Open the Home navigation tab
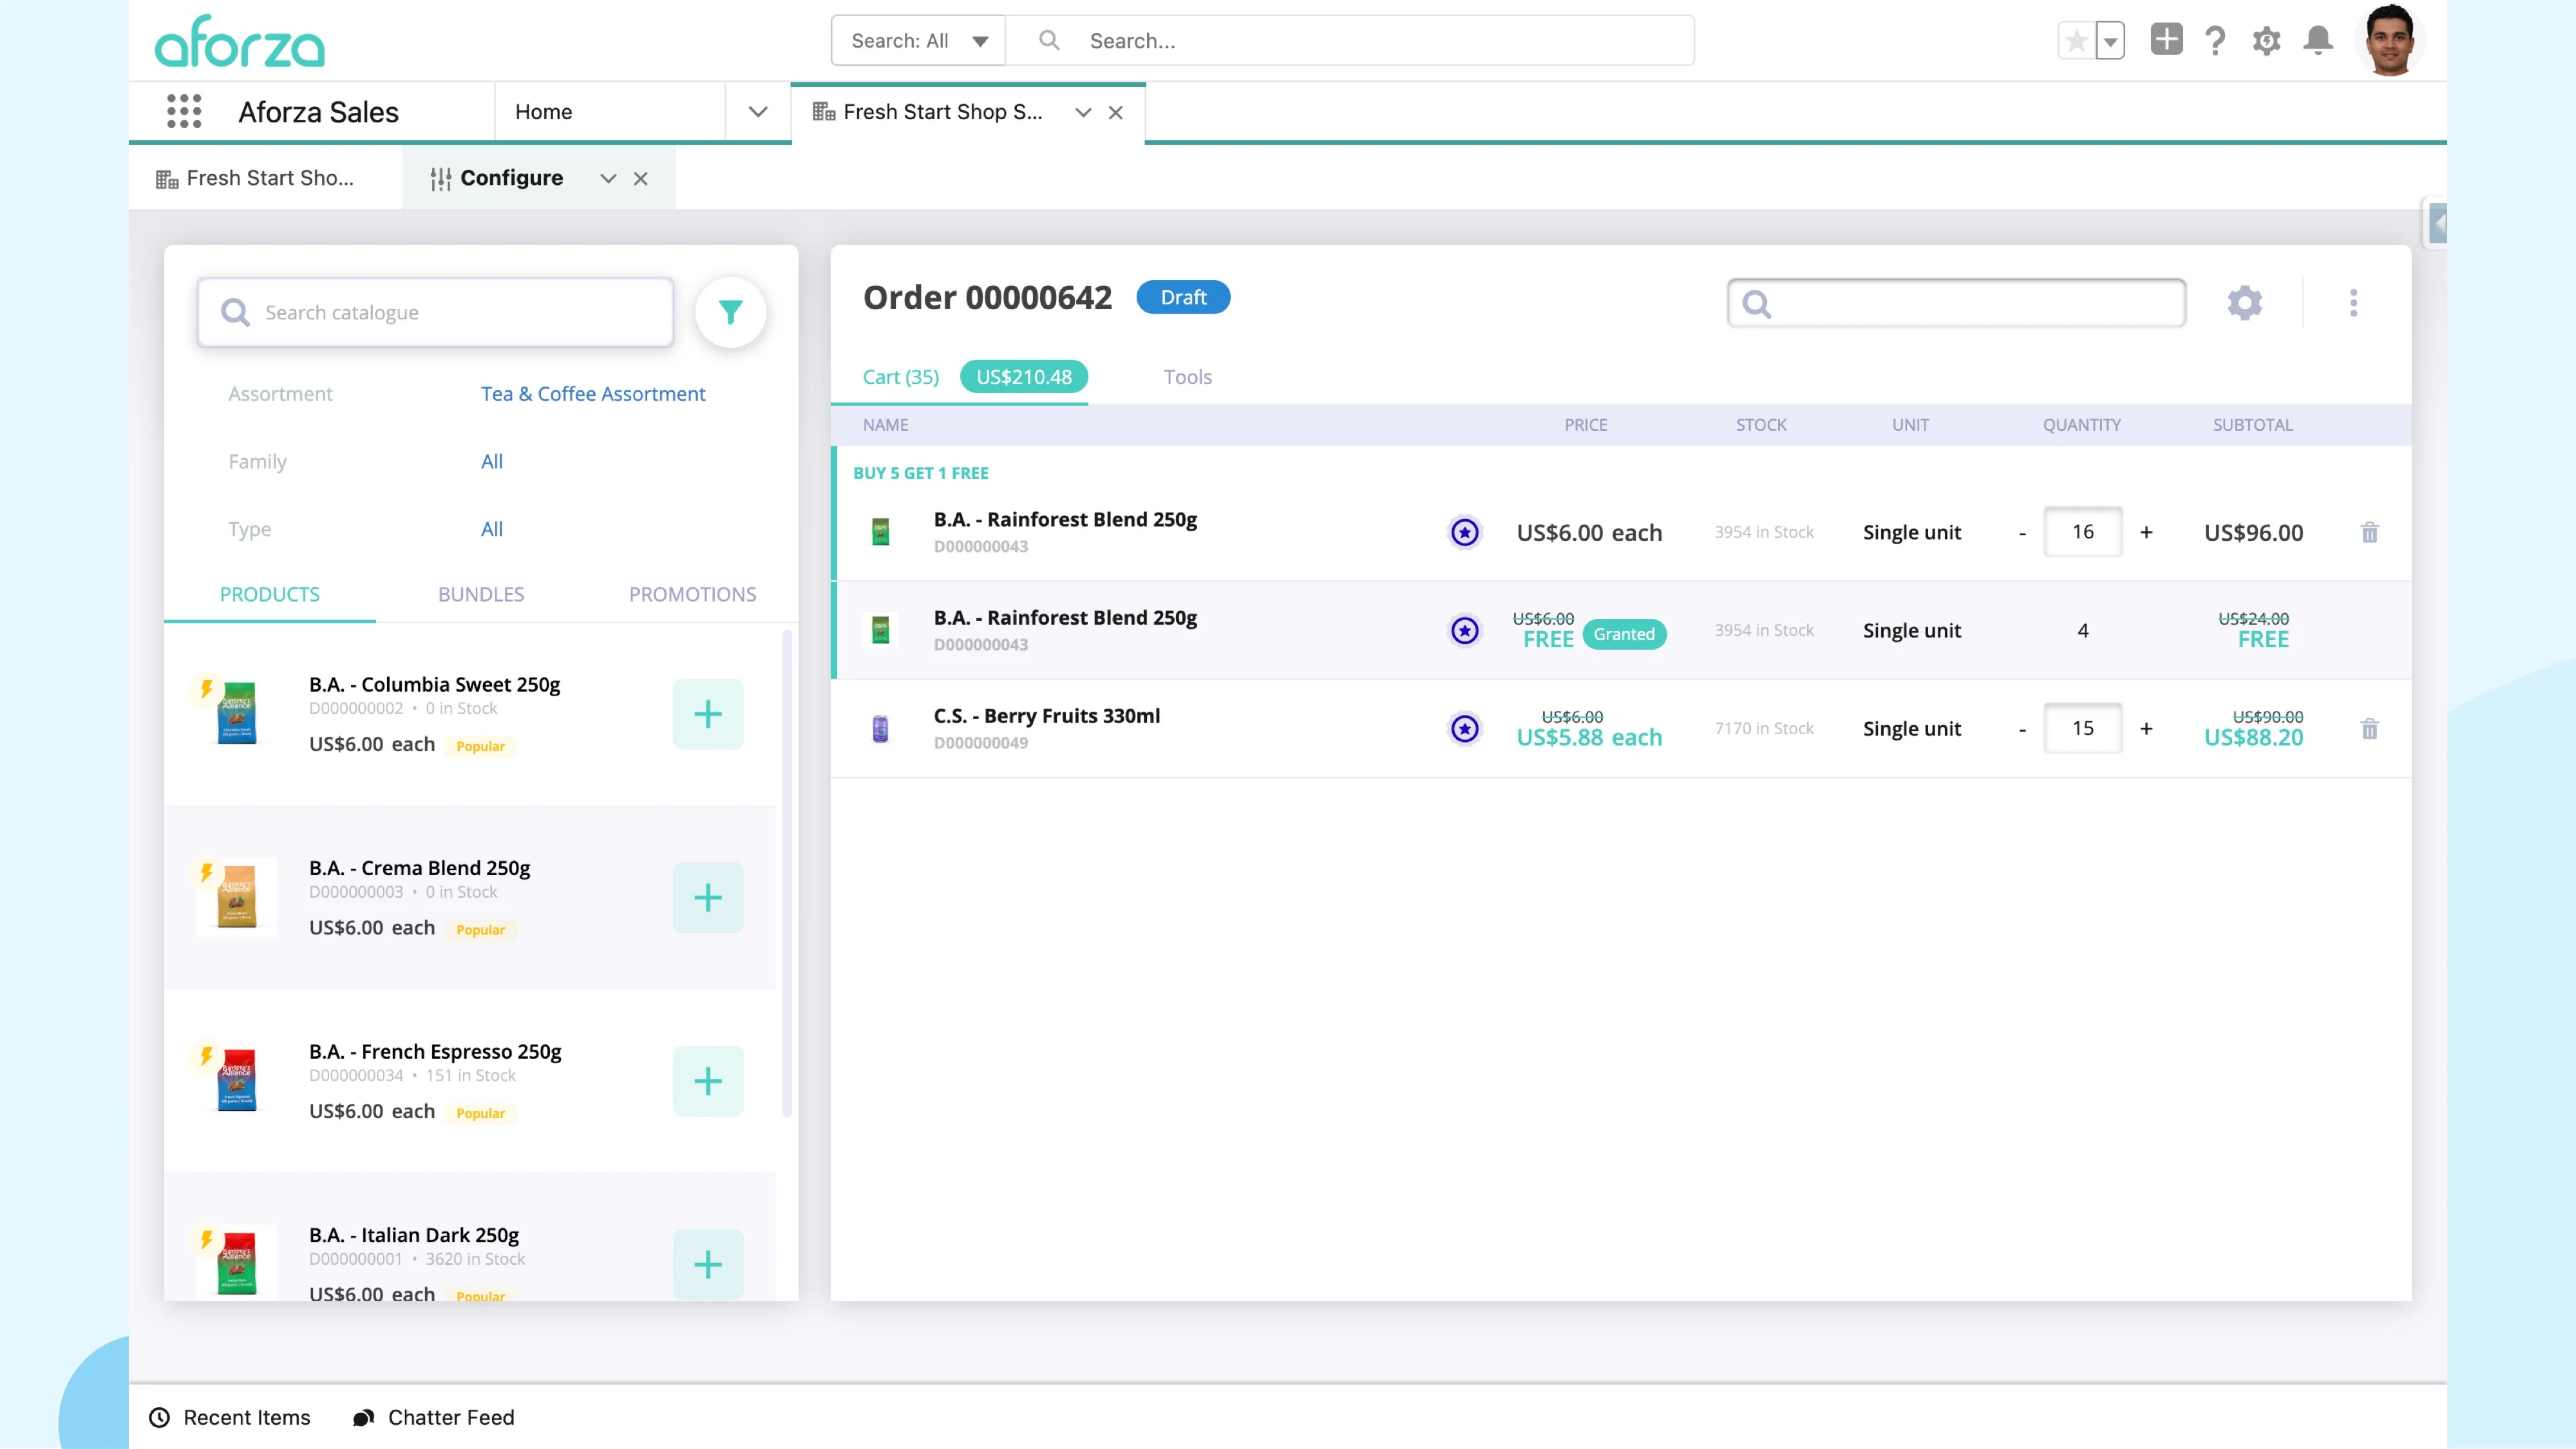 point(544,112)
